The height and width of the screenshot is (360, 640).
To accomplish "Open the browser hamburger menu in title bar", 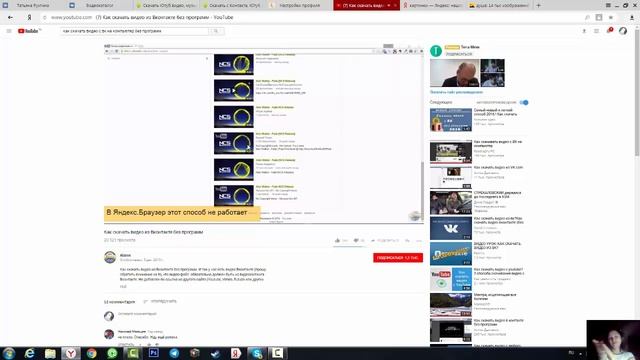I will tap(608, 5).
